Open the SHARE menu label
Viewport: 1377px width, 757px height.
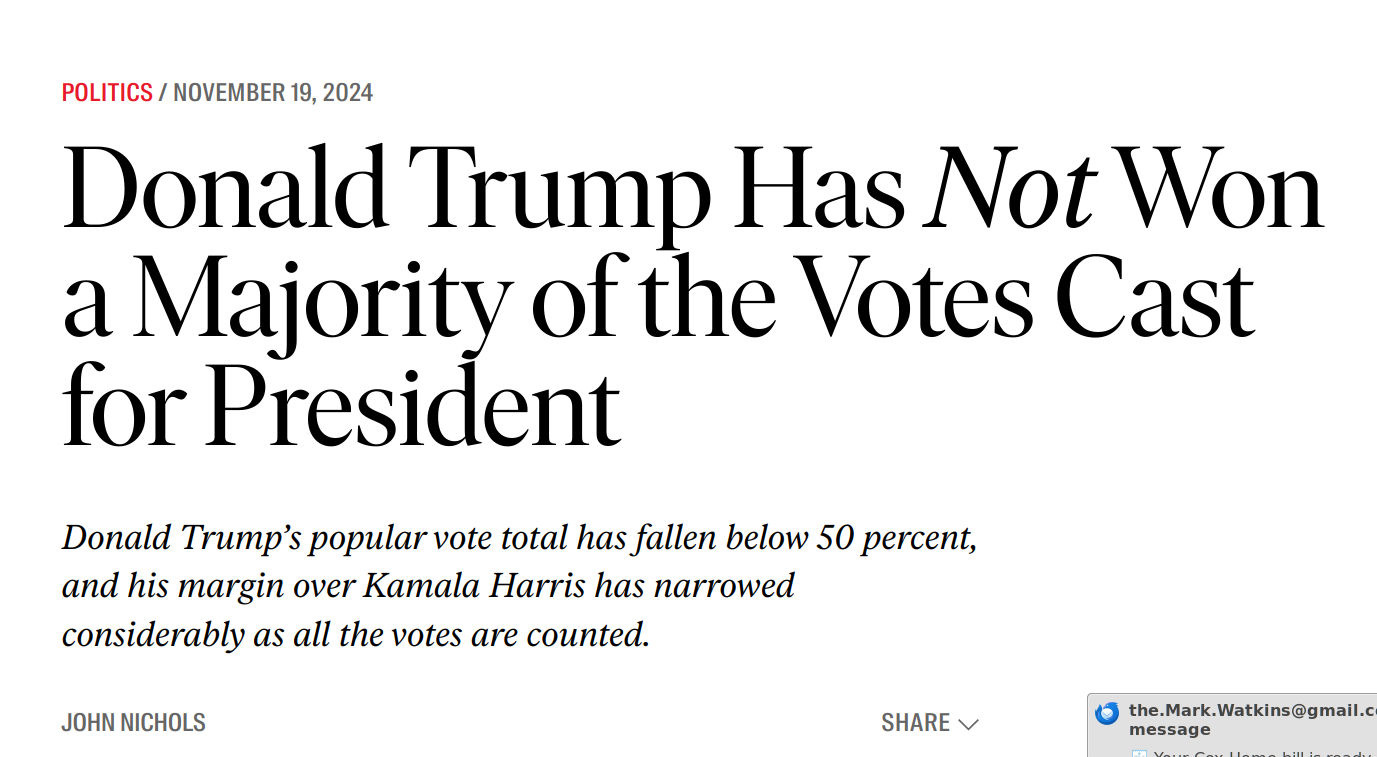point(915,723)
